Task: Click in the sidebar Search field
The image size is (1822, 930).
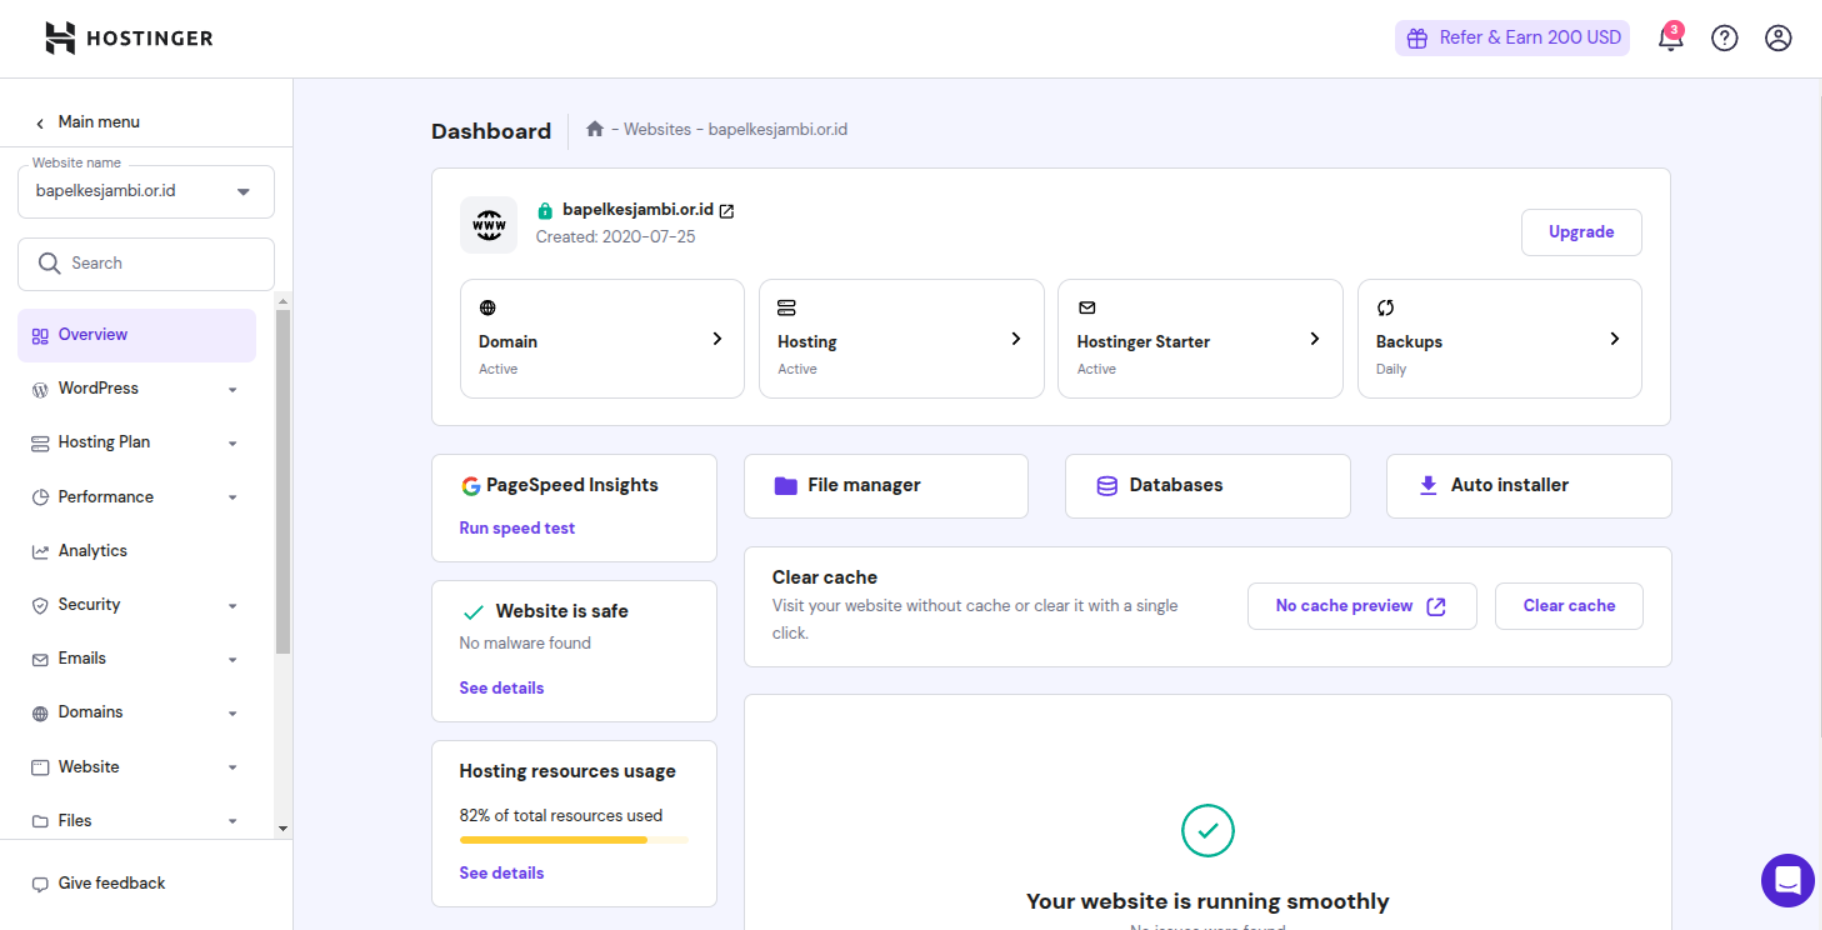Action: [x=146, y=264]
